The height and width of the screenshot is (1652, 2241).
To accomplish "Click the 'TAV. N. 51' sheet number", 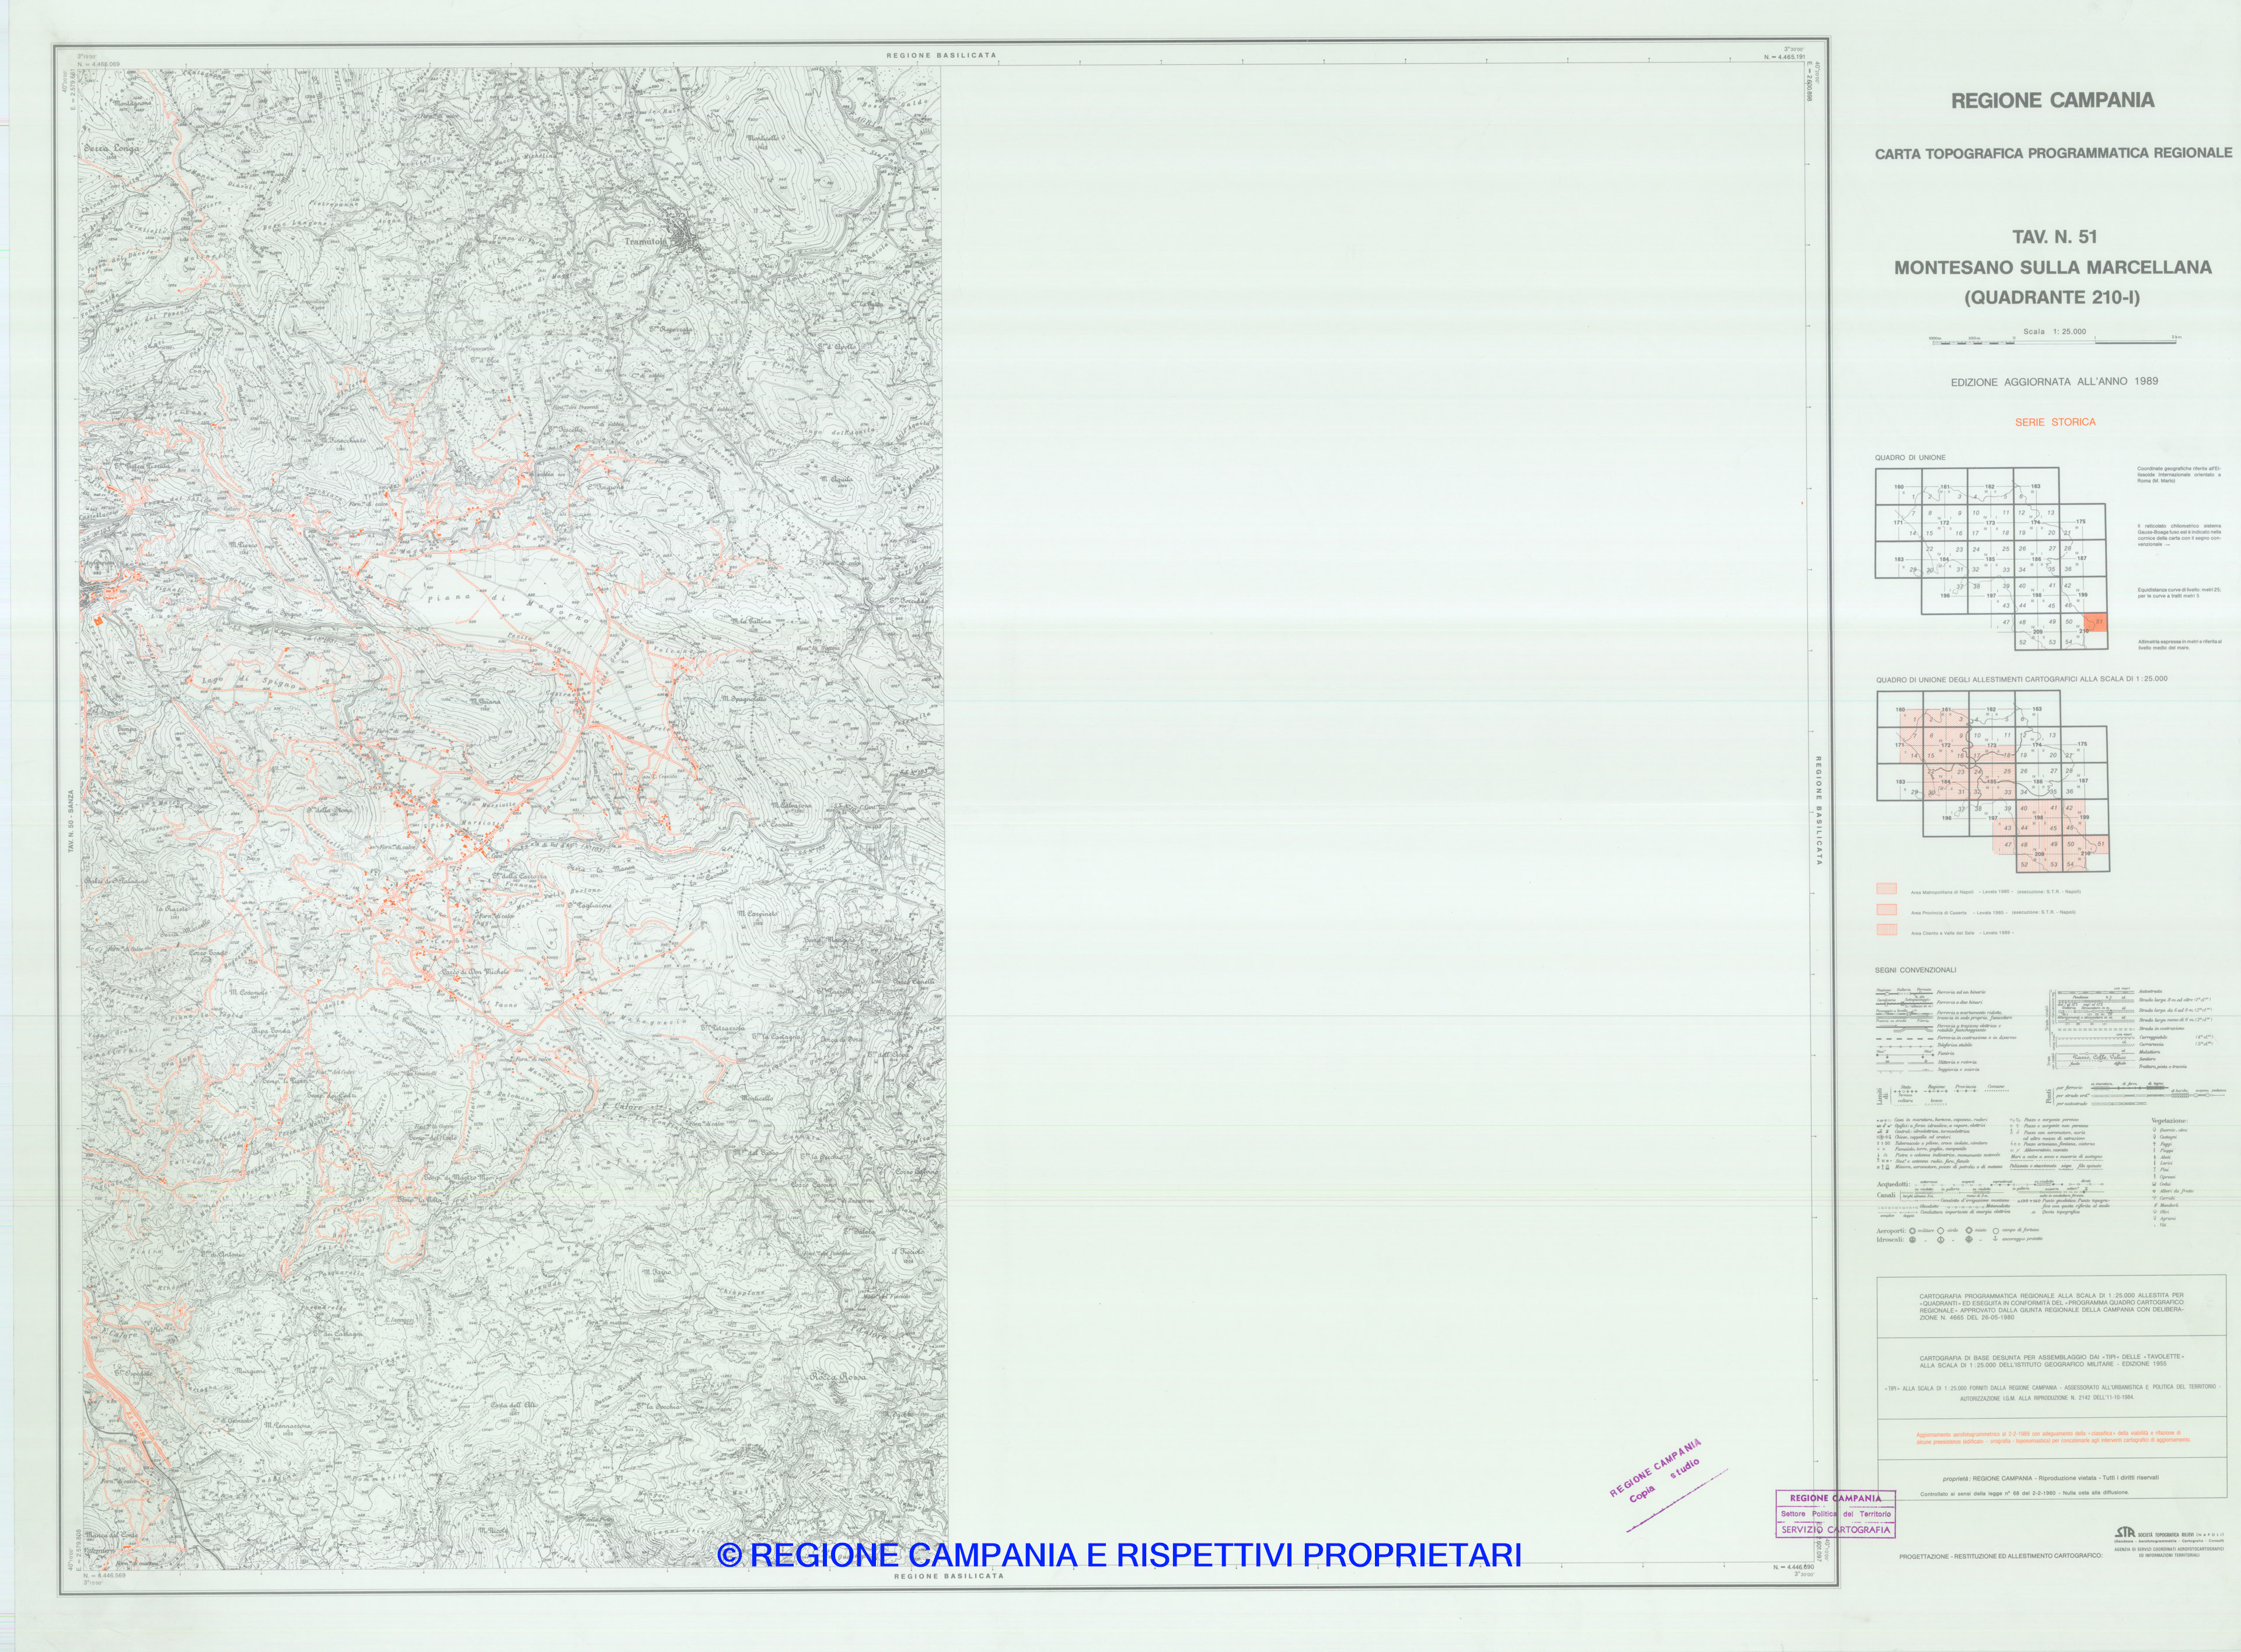I will pyautogui.click(x=2054, y=237).
